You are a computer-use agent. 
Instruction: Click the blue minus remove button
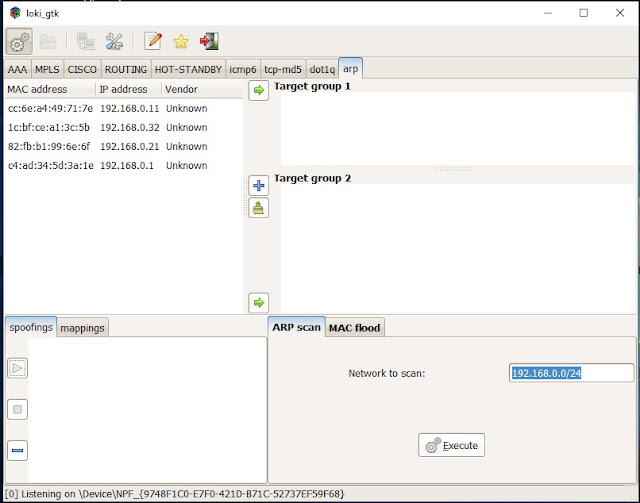click(x=18, y=450)
